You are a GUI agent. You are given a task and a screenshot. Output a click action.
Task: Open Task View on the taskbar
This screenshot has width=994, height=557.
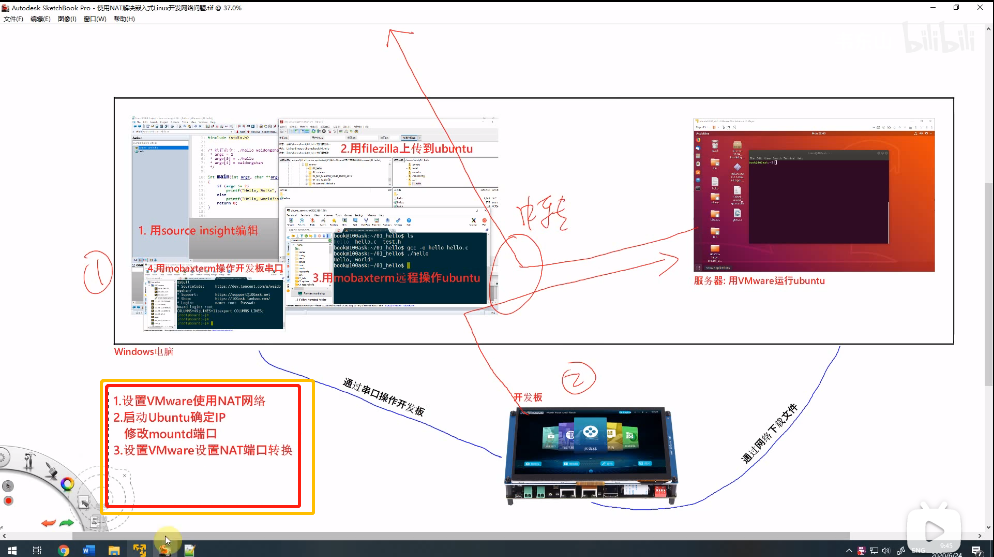click(x=37, y=550)
